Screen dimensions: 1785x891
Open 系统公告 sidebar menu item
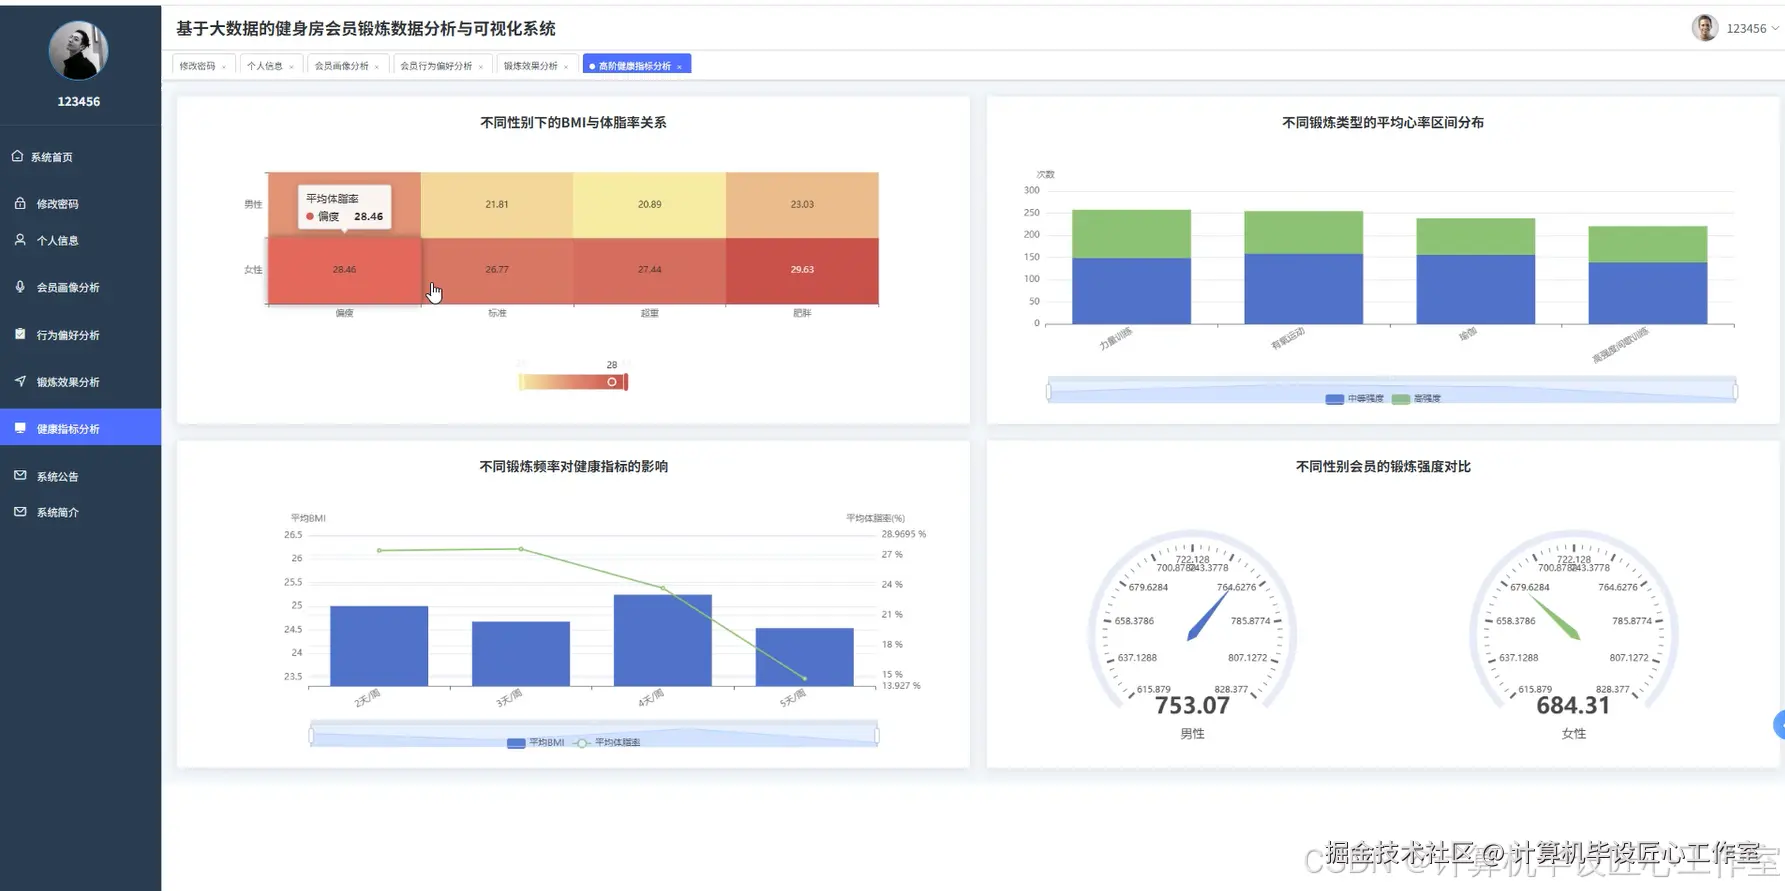80,476
